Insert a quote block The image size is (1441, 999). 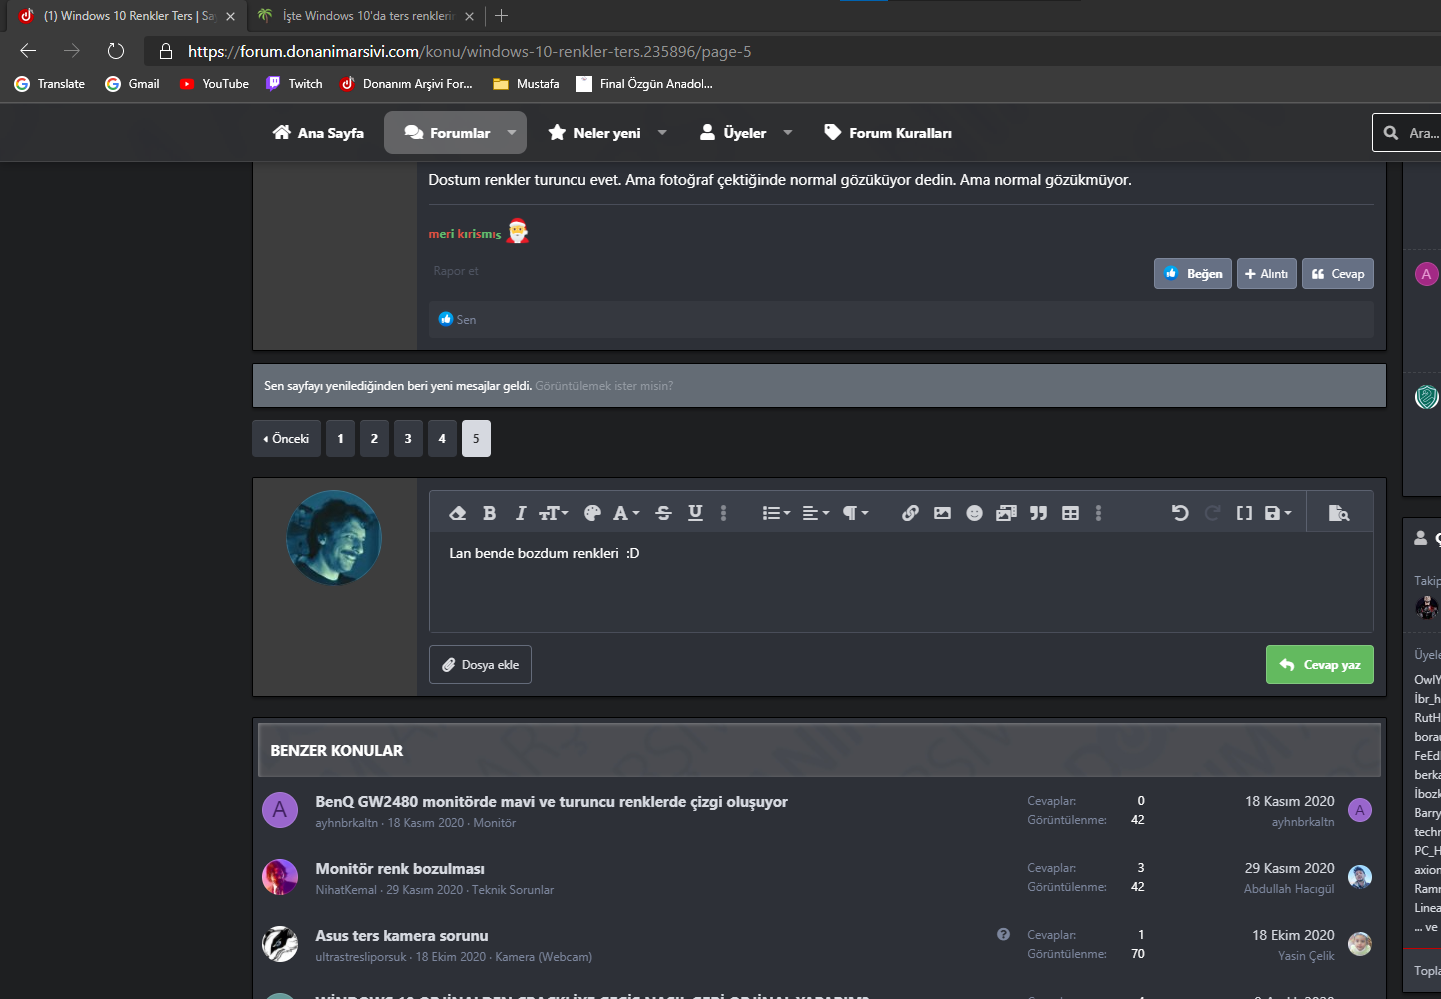[x=1038, y=513]
